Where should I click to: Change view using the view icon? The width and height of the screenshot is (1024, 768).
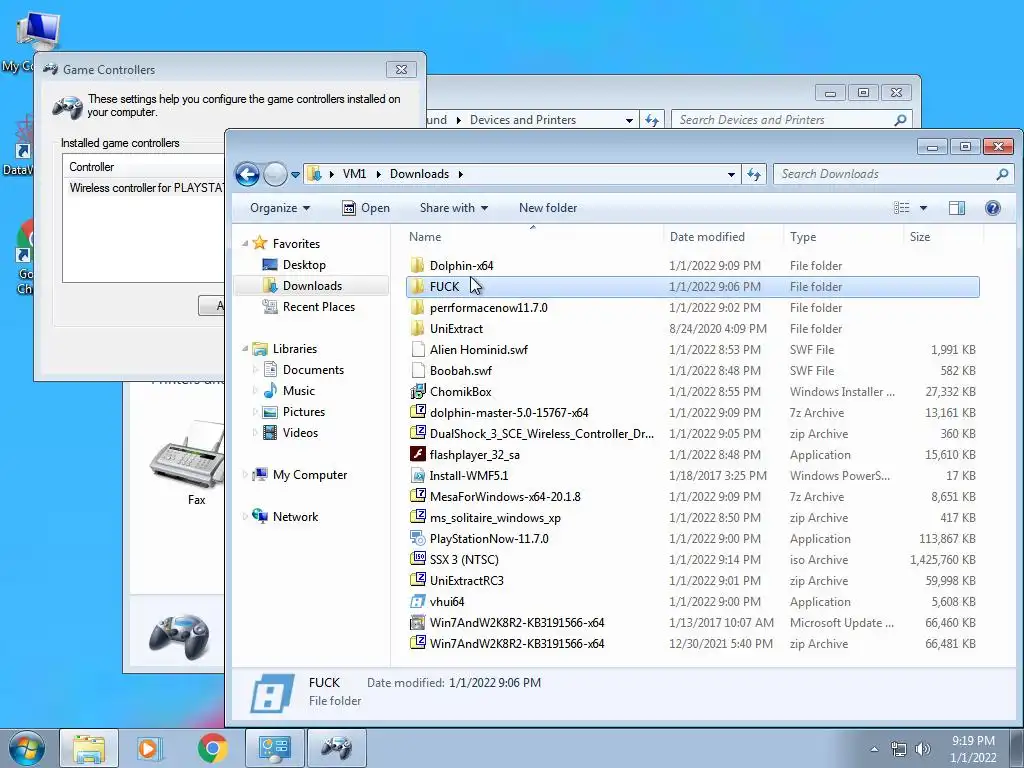point(901,208)
